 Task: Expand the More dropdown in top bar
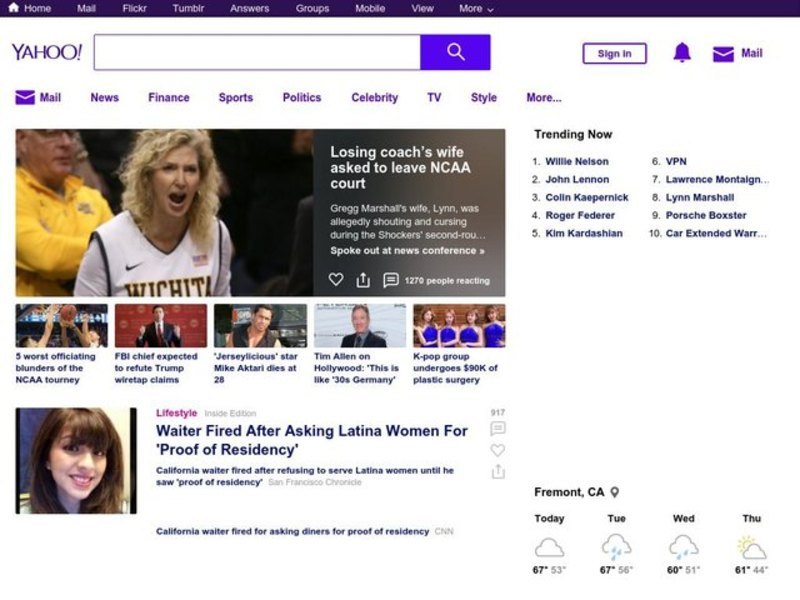pos(476,8)
